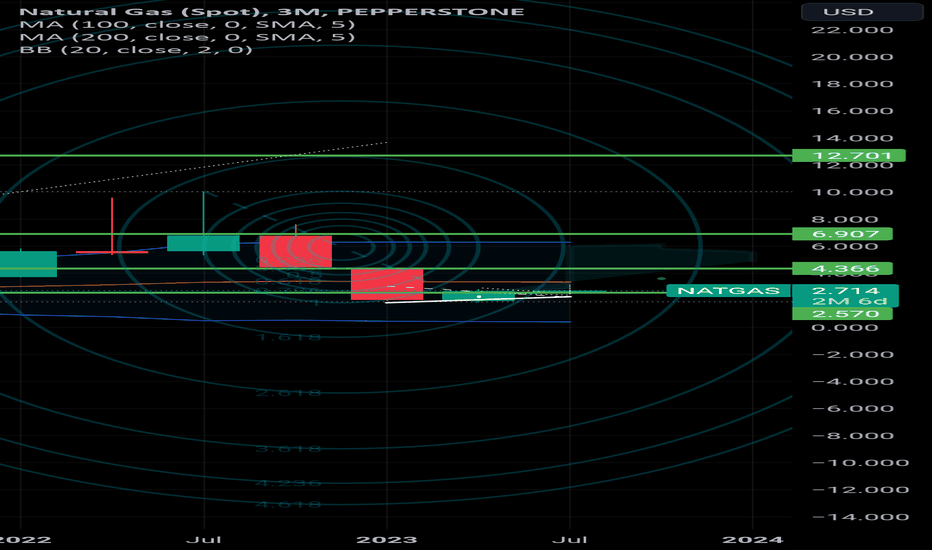Click the −8.000 price axis label
932x550 pixels.
tap(852, 436)
